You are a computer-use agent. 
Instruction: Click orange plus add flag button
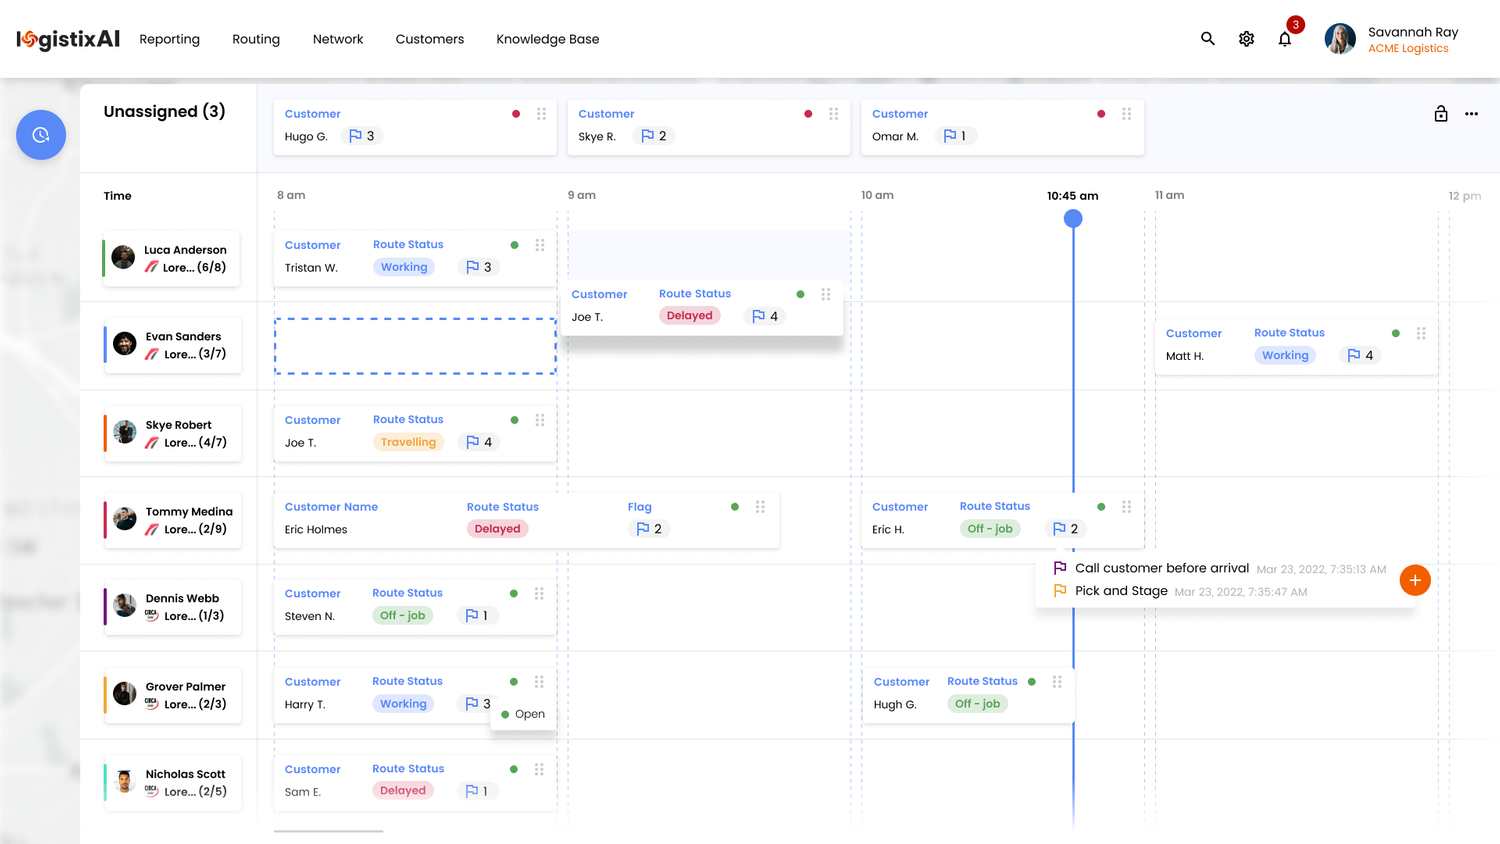click(1414, 580)
